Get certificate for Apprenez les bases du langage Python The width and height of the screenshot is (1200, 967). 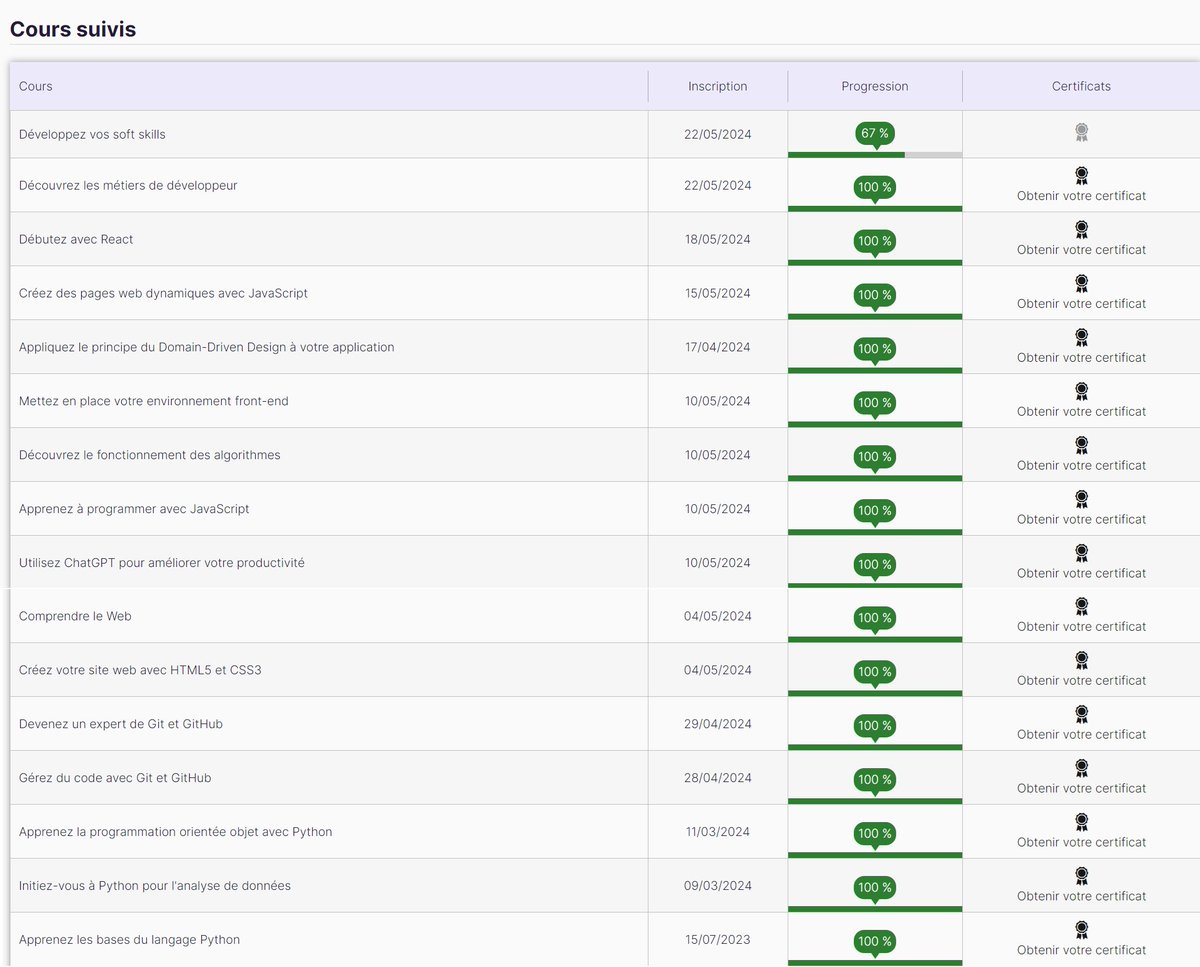[1081, 950]
